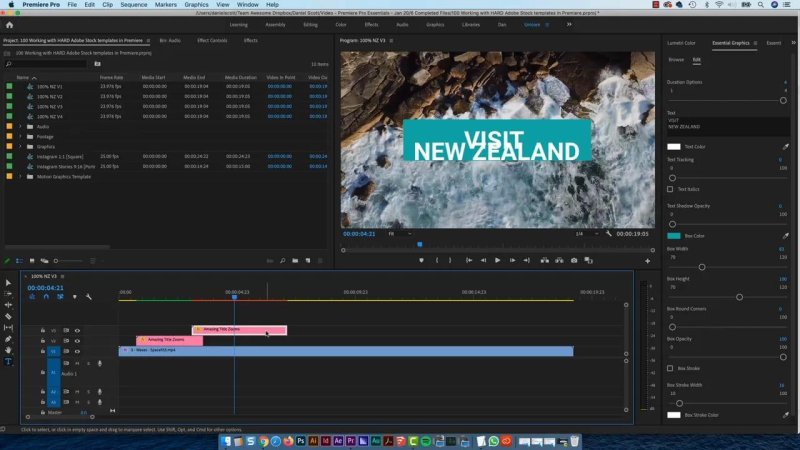Click the timeline Add Marker icon
Viewport: 800px width, 450px height.
click(74, 296)
